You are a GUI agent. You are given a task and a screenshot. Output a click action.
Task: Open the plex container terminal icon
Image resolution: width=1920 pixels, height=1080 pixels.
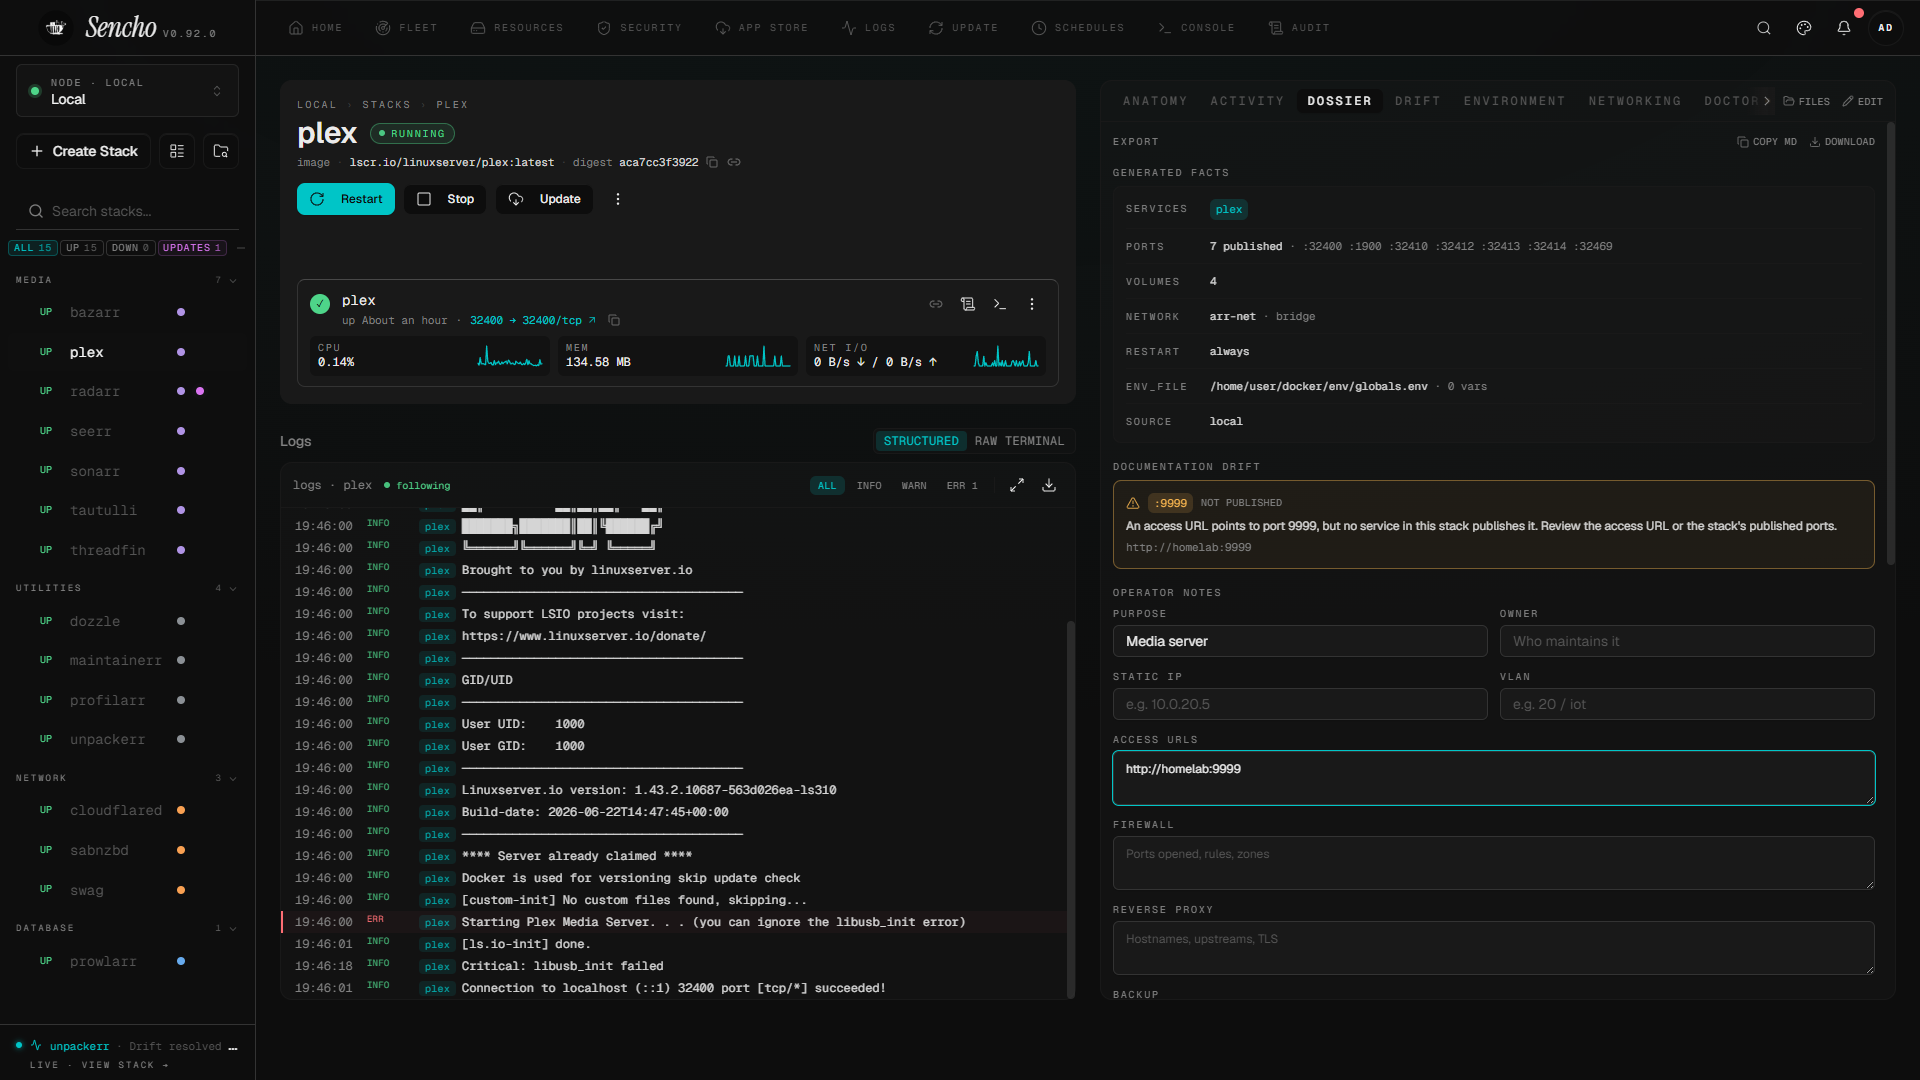pyautogui.click(x=1000, y=304)
